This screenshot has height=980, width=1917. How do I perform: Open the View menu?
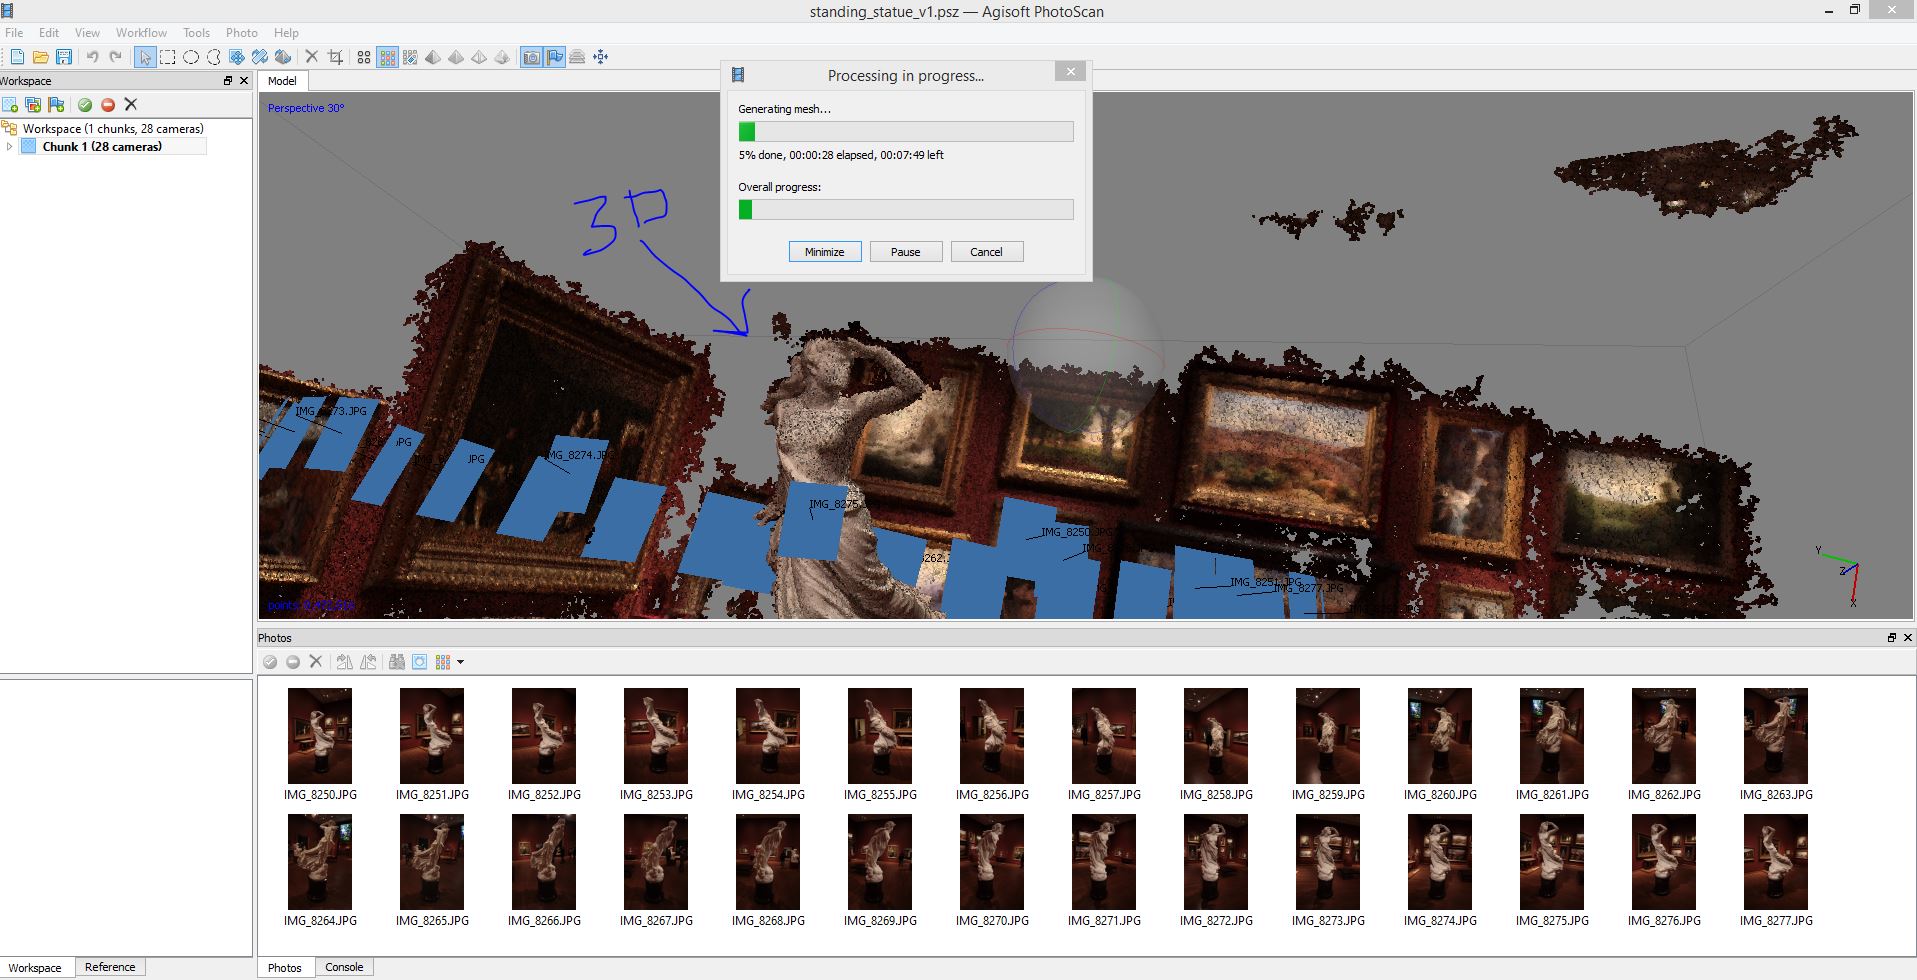pos(87,32)
